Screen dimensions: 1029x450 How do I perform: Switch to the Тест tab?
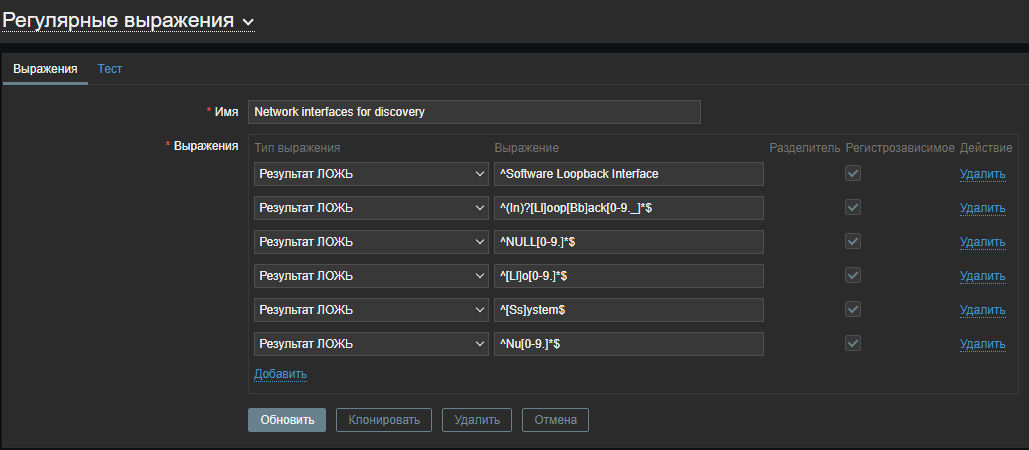109,68
